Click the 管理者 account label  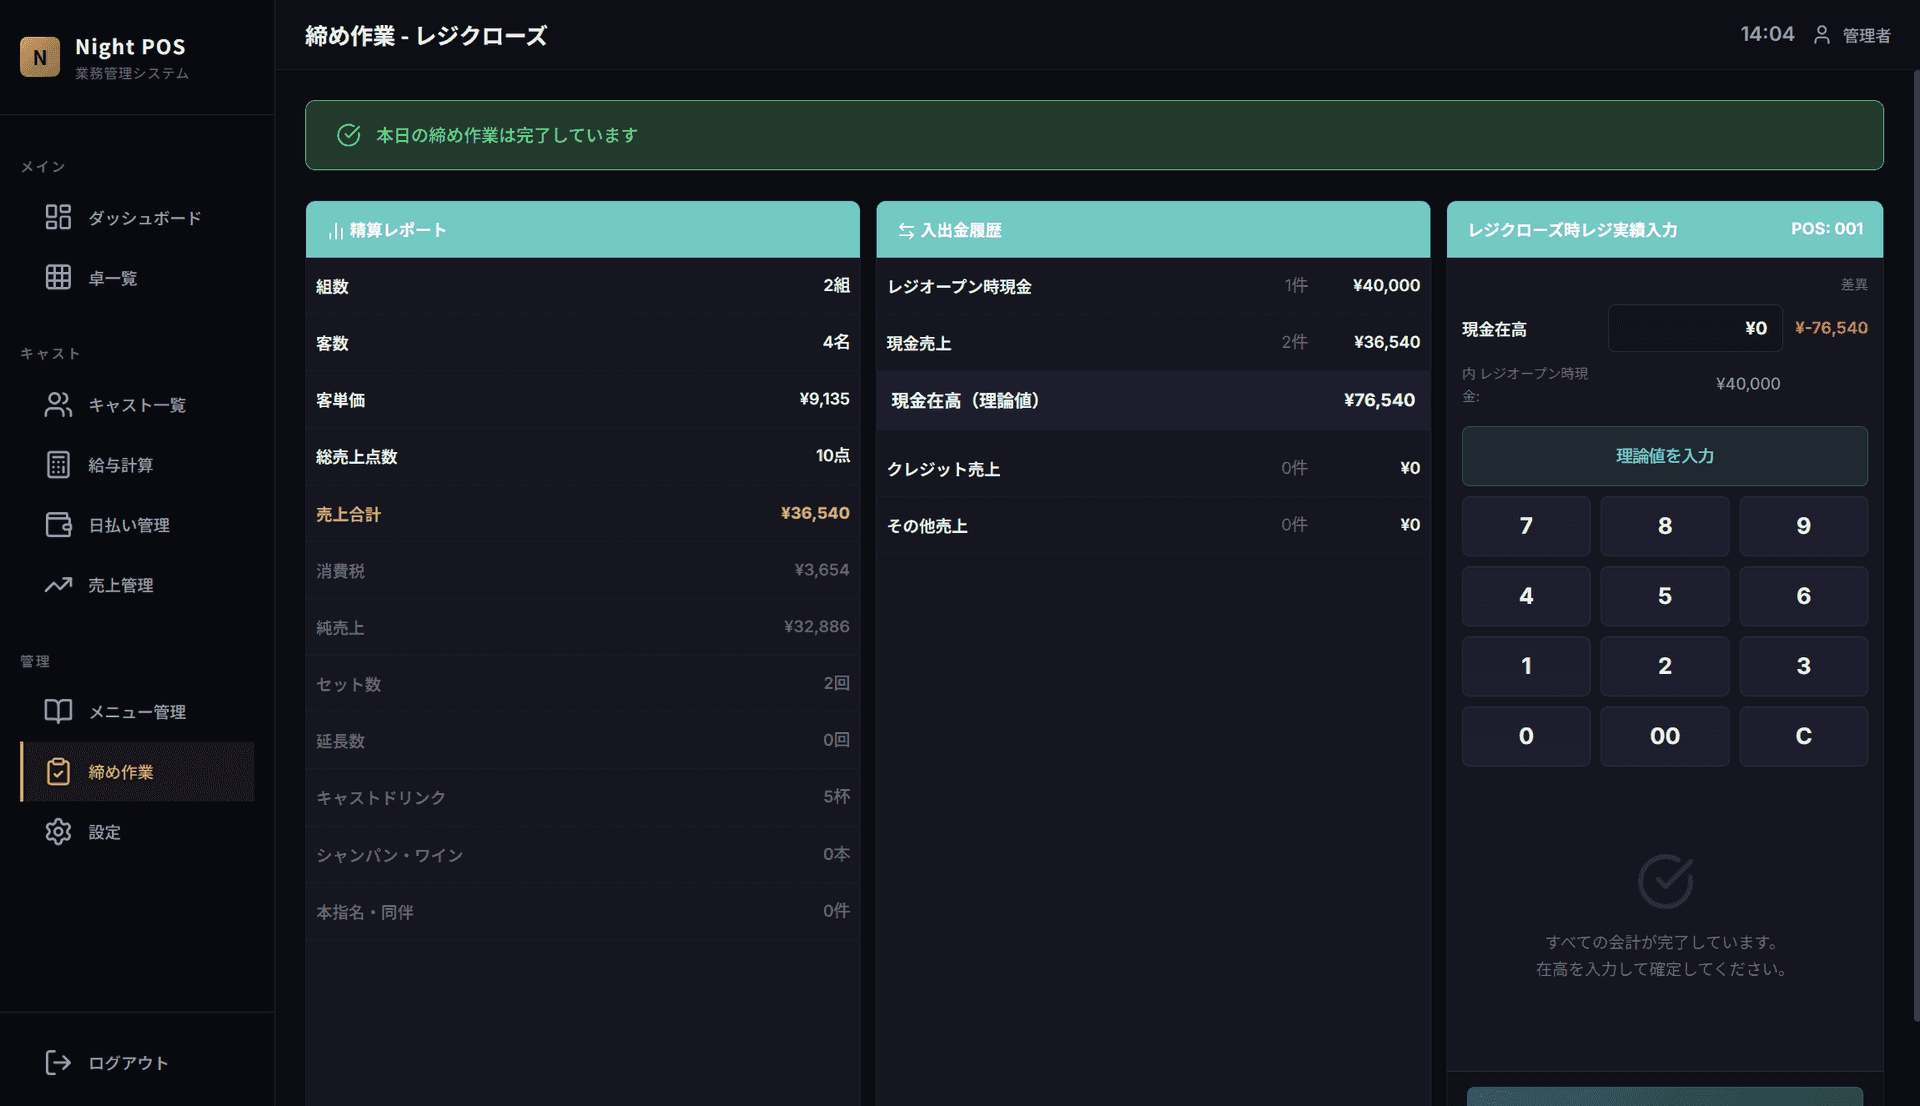coord(1866,36)
